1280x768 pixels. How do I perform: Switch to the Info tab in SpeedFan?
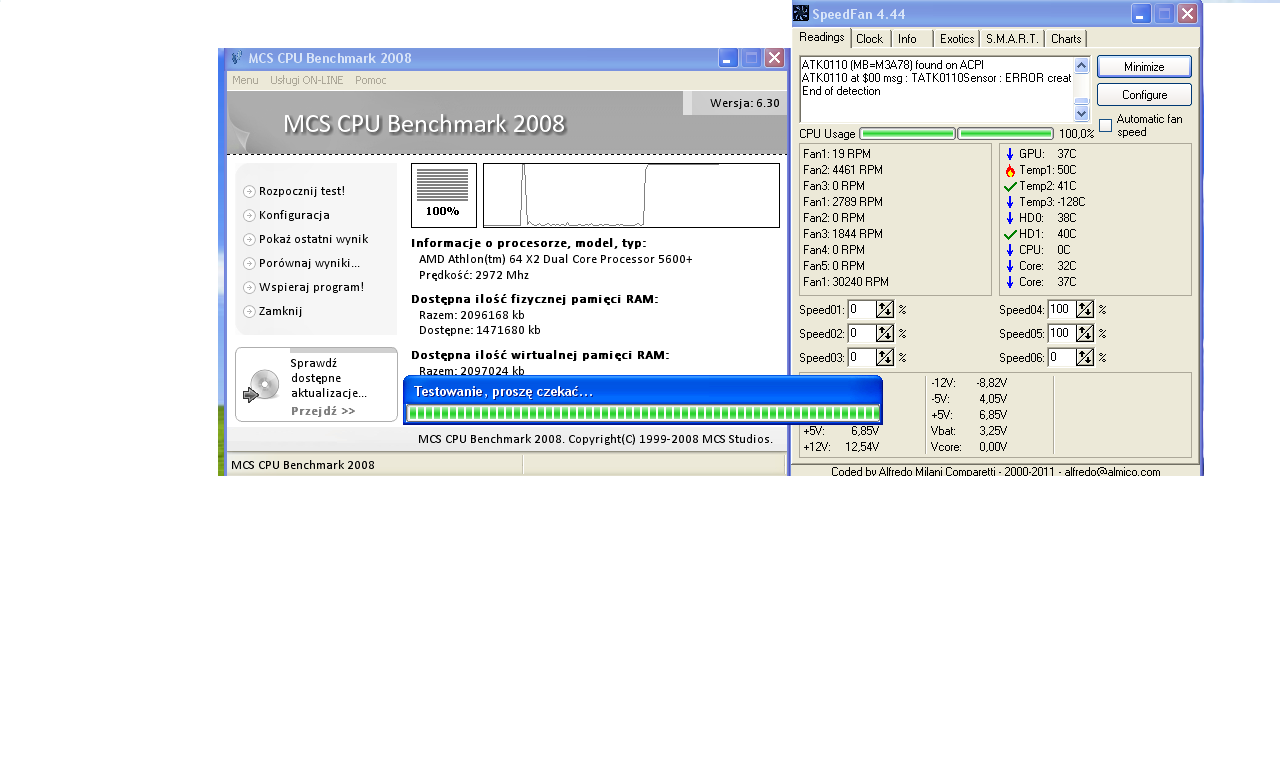click(912, 39)
